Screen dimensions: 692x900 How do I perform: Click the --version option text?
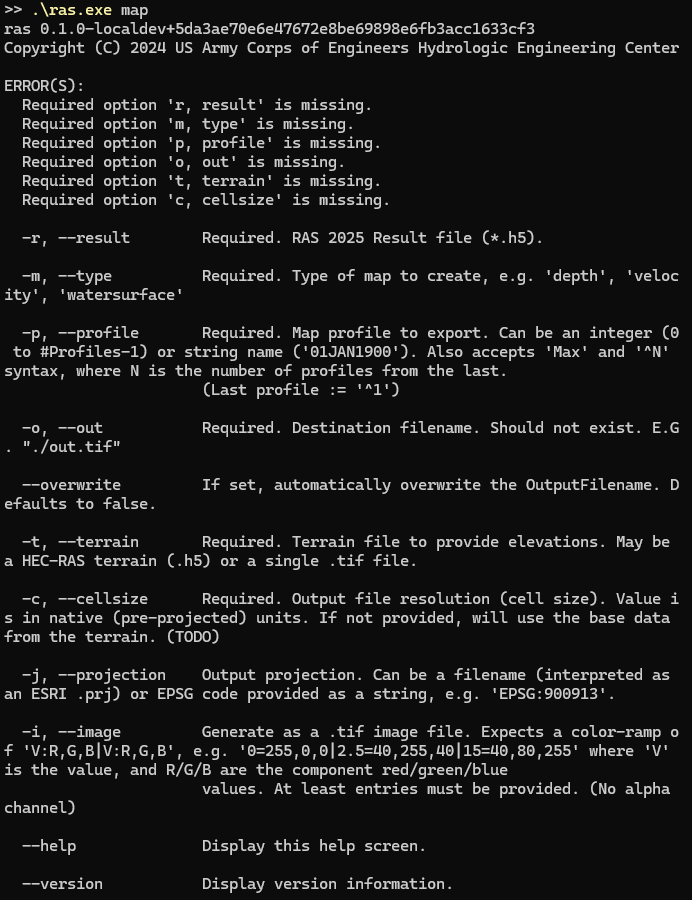point(62,883)
